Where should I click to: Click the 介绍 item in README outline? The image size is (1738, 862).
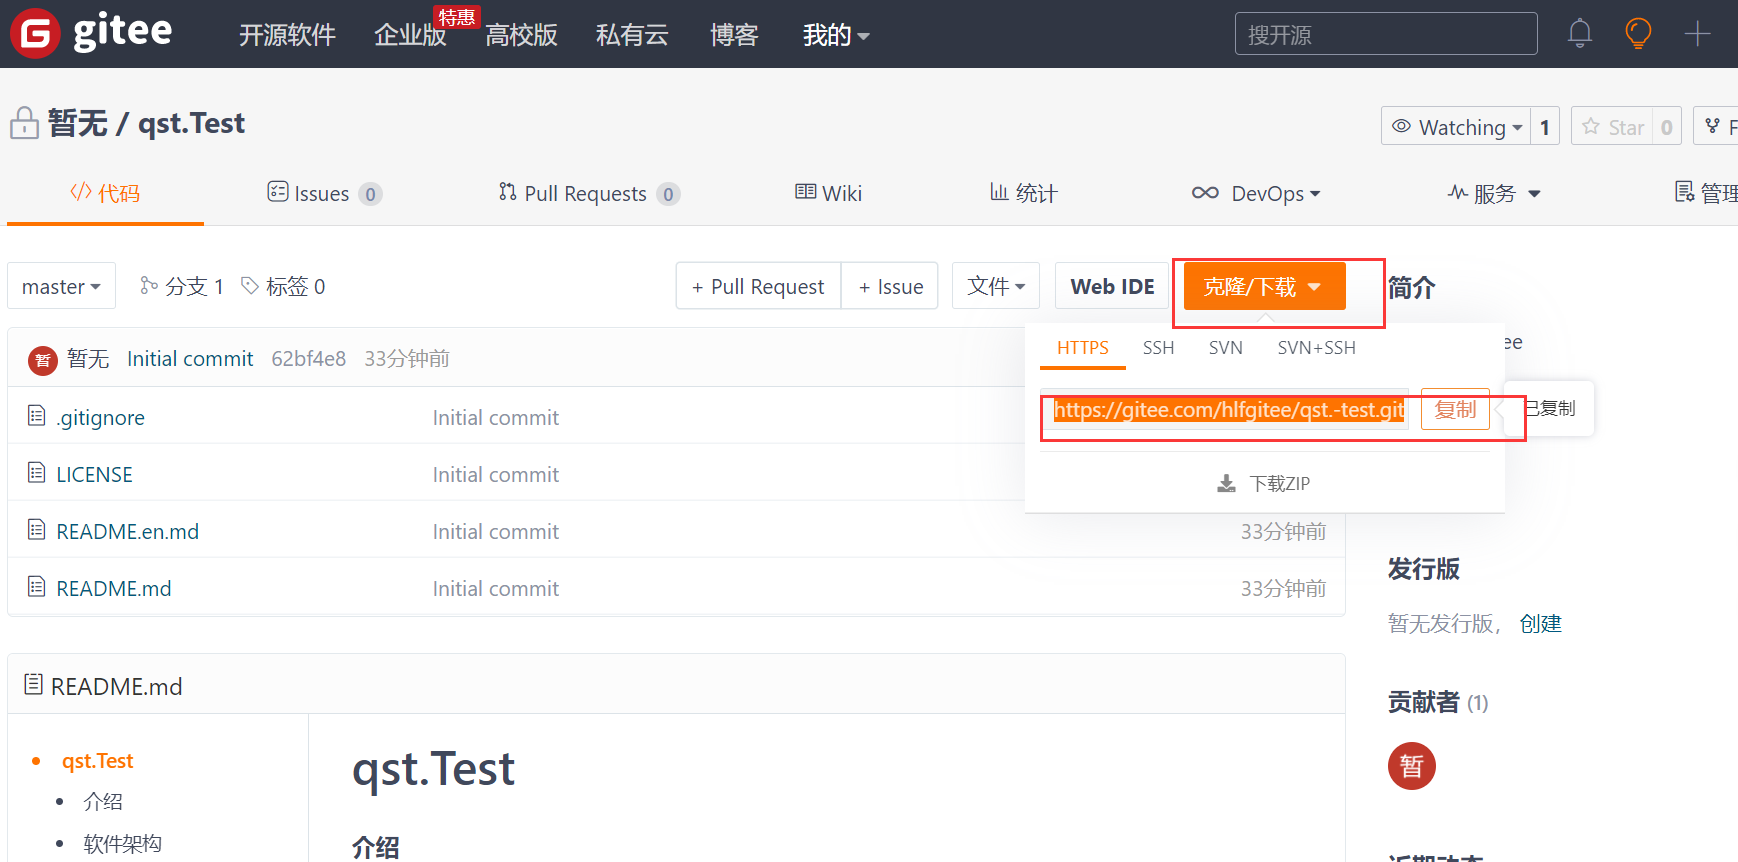103,802
